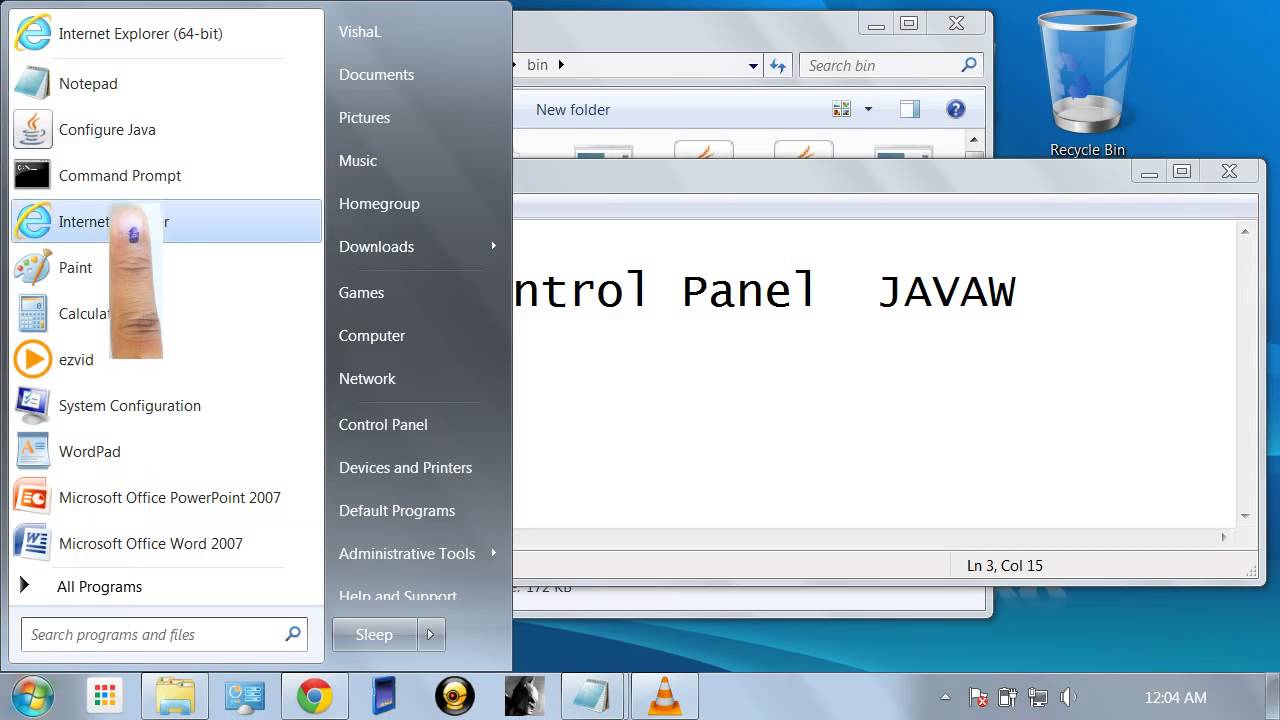This screenshot has width=1280, height=720.
Task: Click 'Ln 3, Col 15' in Notepad status bar
Action: tap(1004, 566)
